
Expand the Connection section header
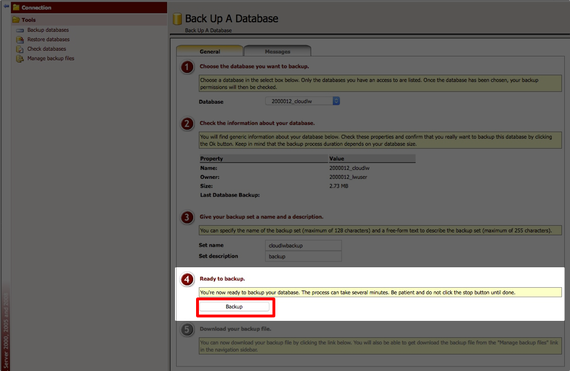[x=89, y=7]
